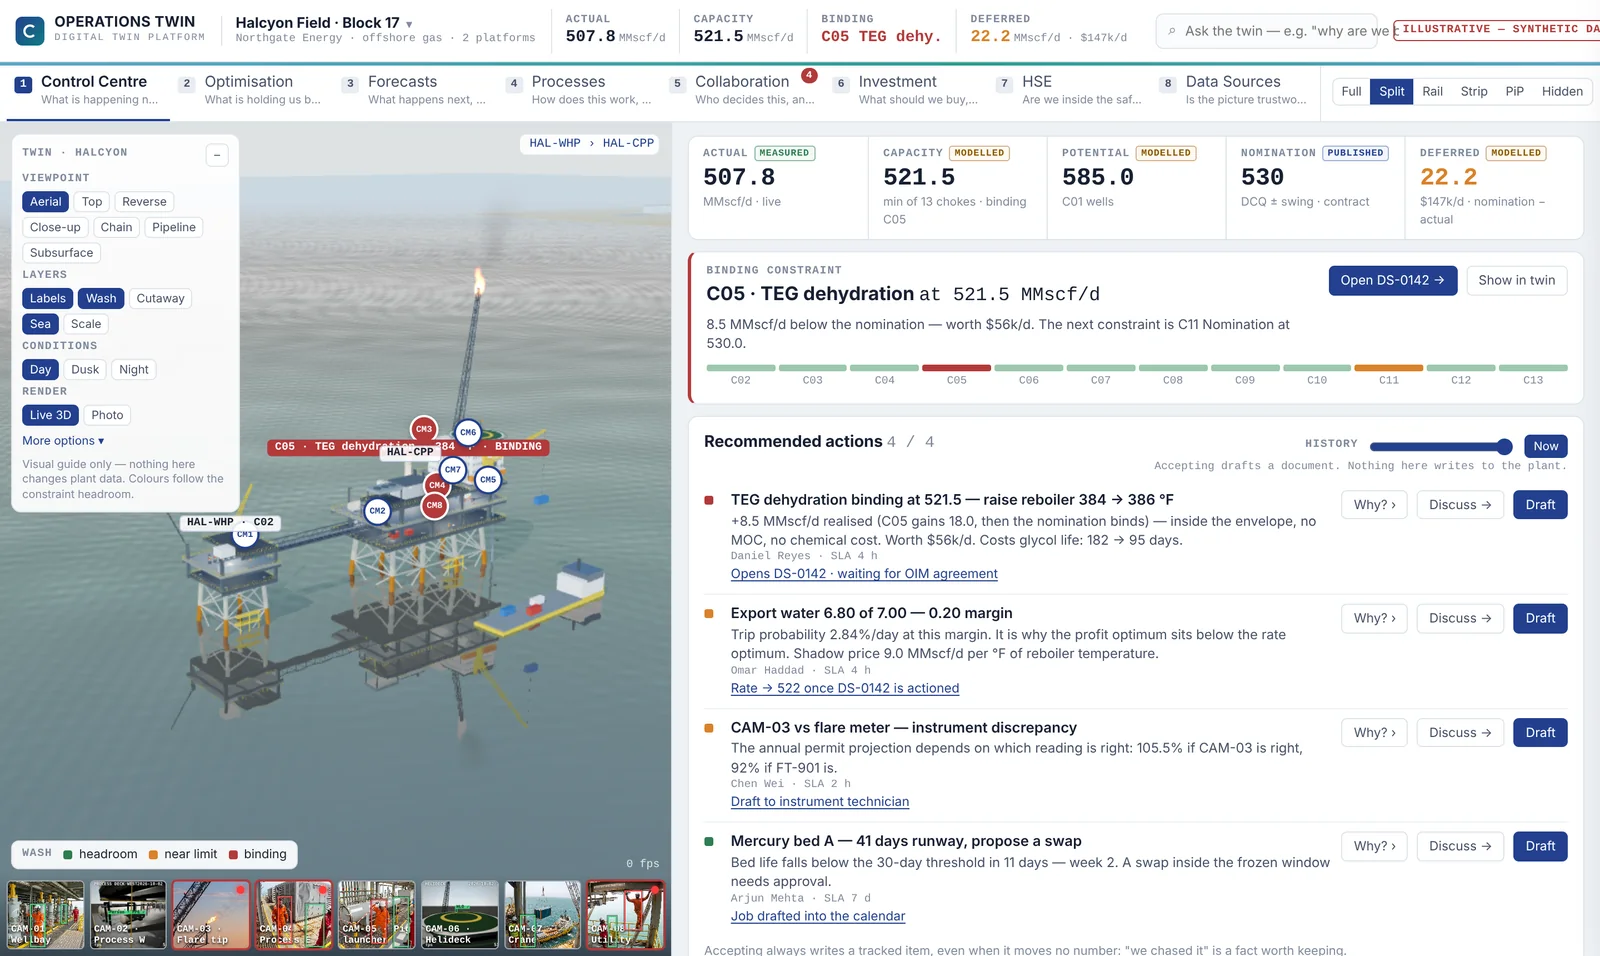This screenshot has height=956, width=1600.
Task: Enable the Cutaway layer
Action: coord(160,298)
